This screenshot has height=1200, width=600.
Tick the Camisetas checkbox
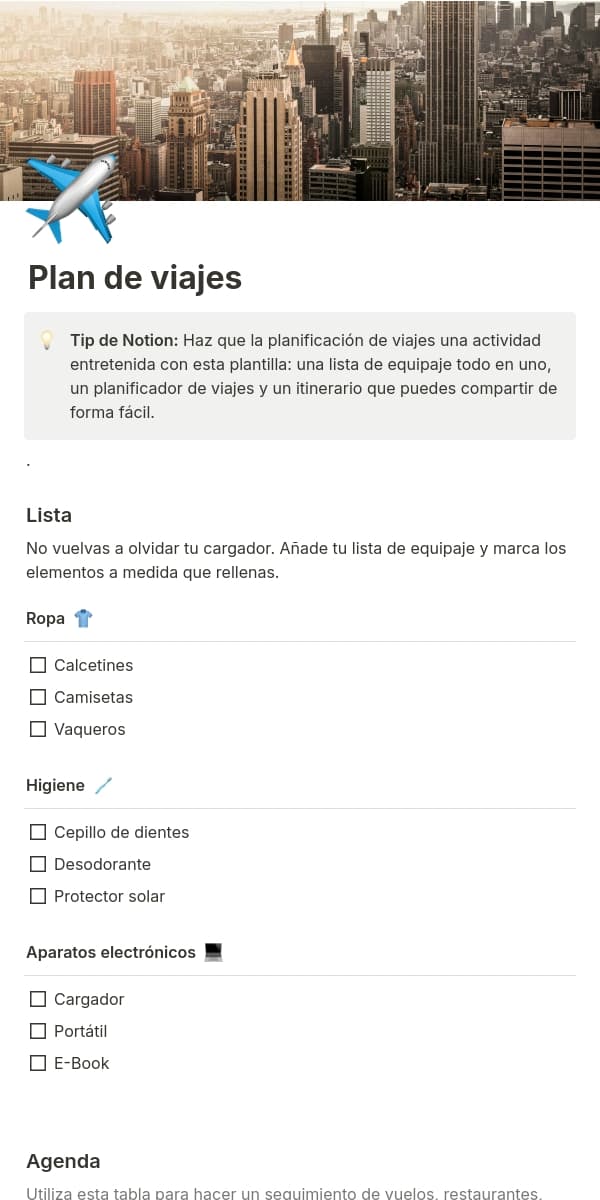pyautogui.click(x=38, y=697)
